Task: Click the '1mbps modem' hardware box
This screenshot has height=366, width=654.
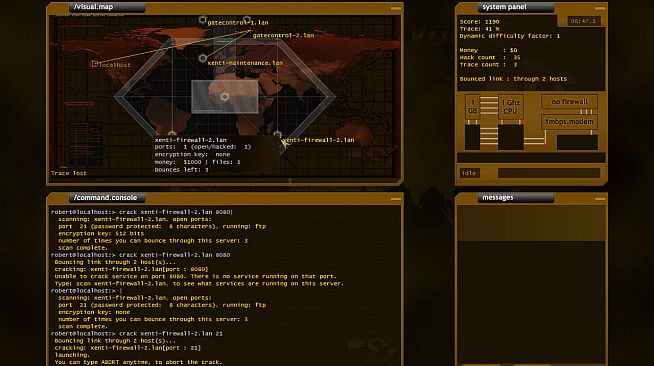Action: 569,122
